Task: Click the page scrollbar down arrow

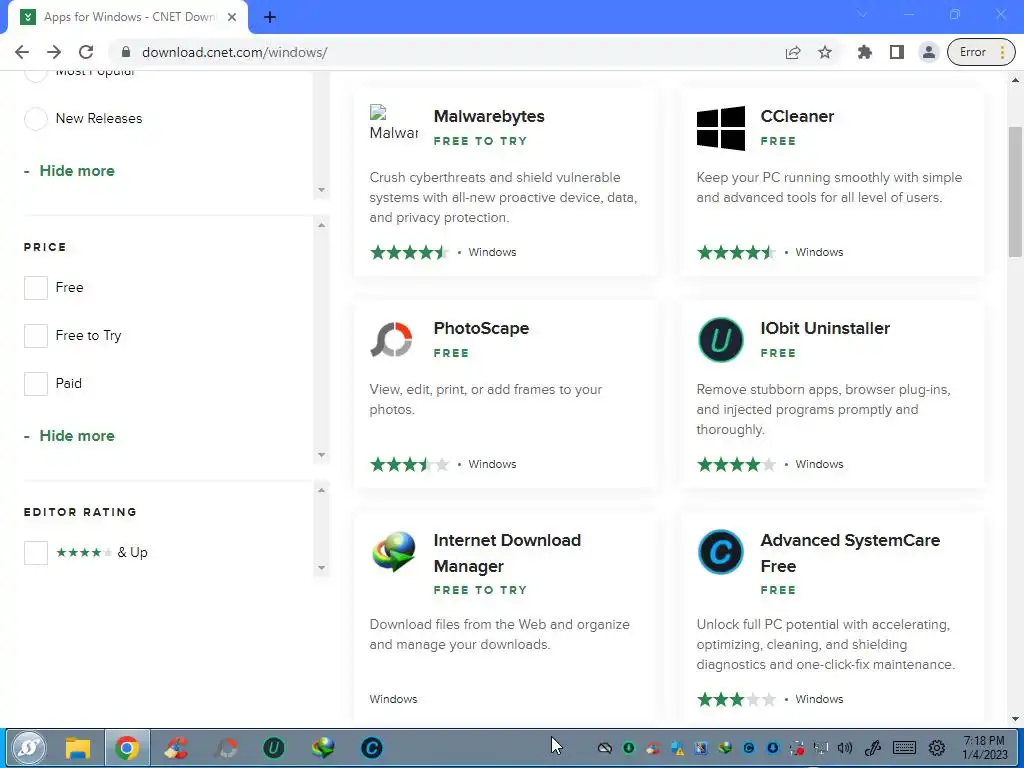Action: tap(1015, 719)
